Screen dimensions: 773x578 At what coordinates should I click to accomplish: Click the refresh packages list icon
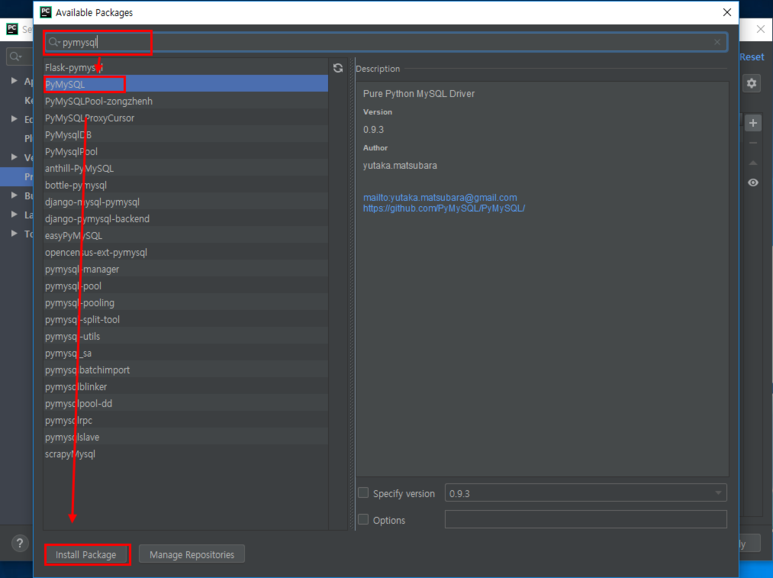(x=338, y=68)
